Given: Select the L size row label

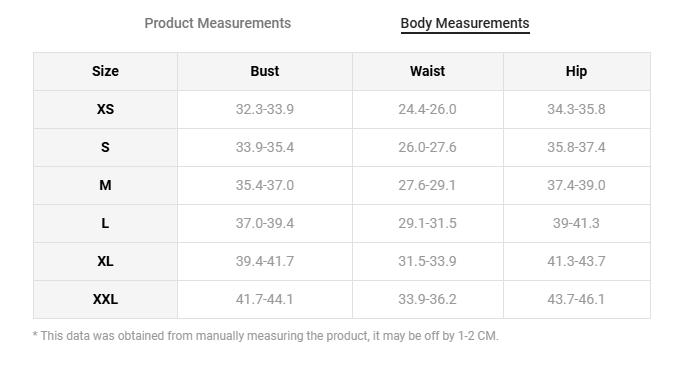Looking at the screenshot, I should coord(105,224).
